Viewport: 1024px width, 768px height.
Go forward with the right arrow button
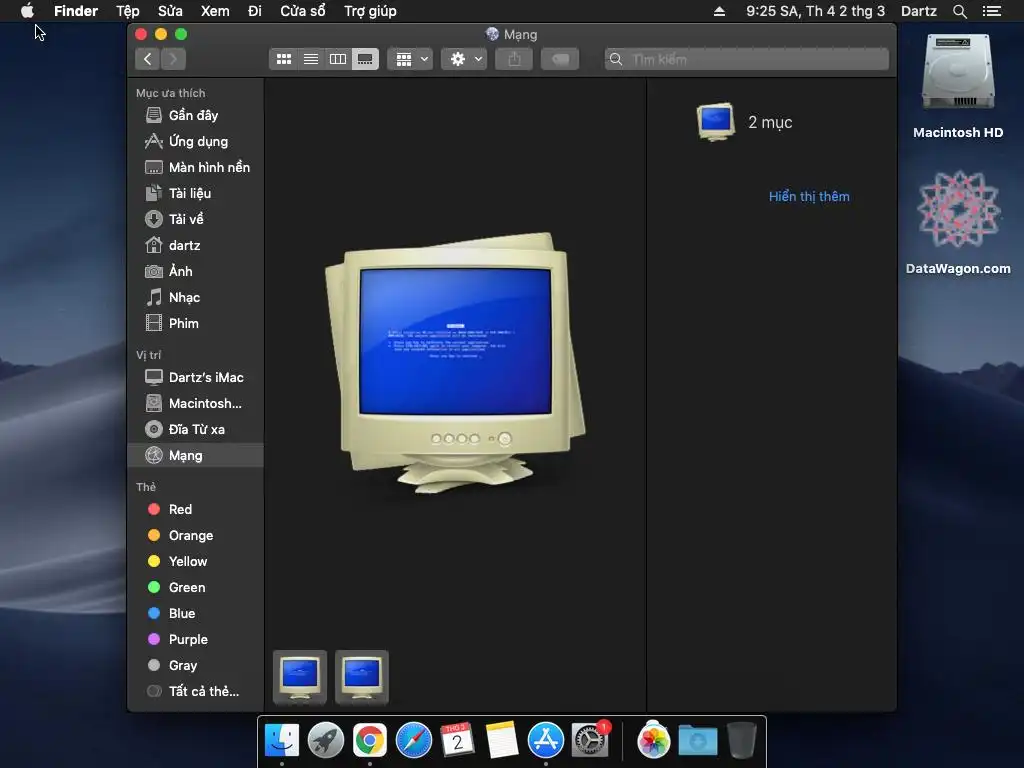coord(173,59)
